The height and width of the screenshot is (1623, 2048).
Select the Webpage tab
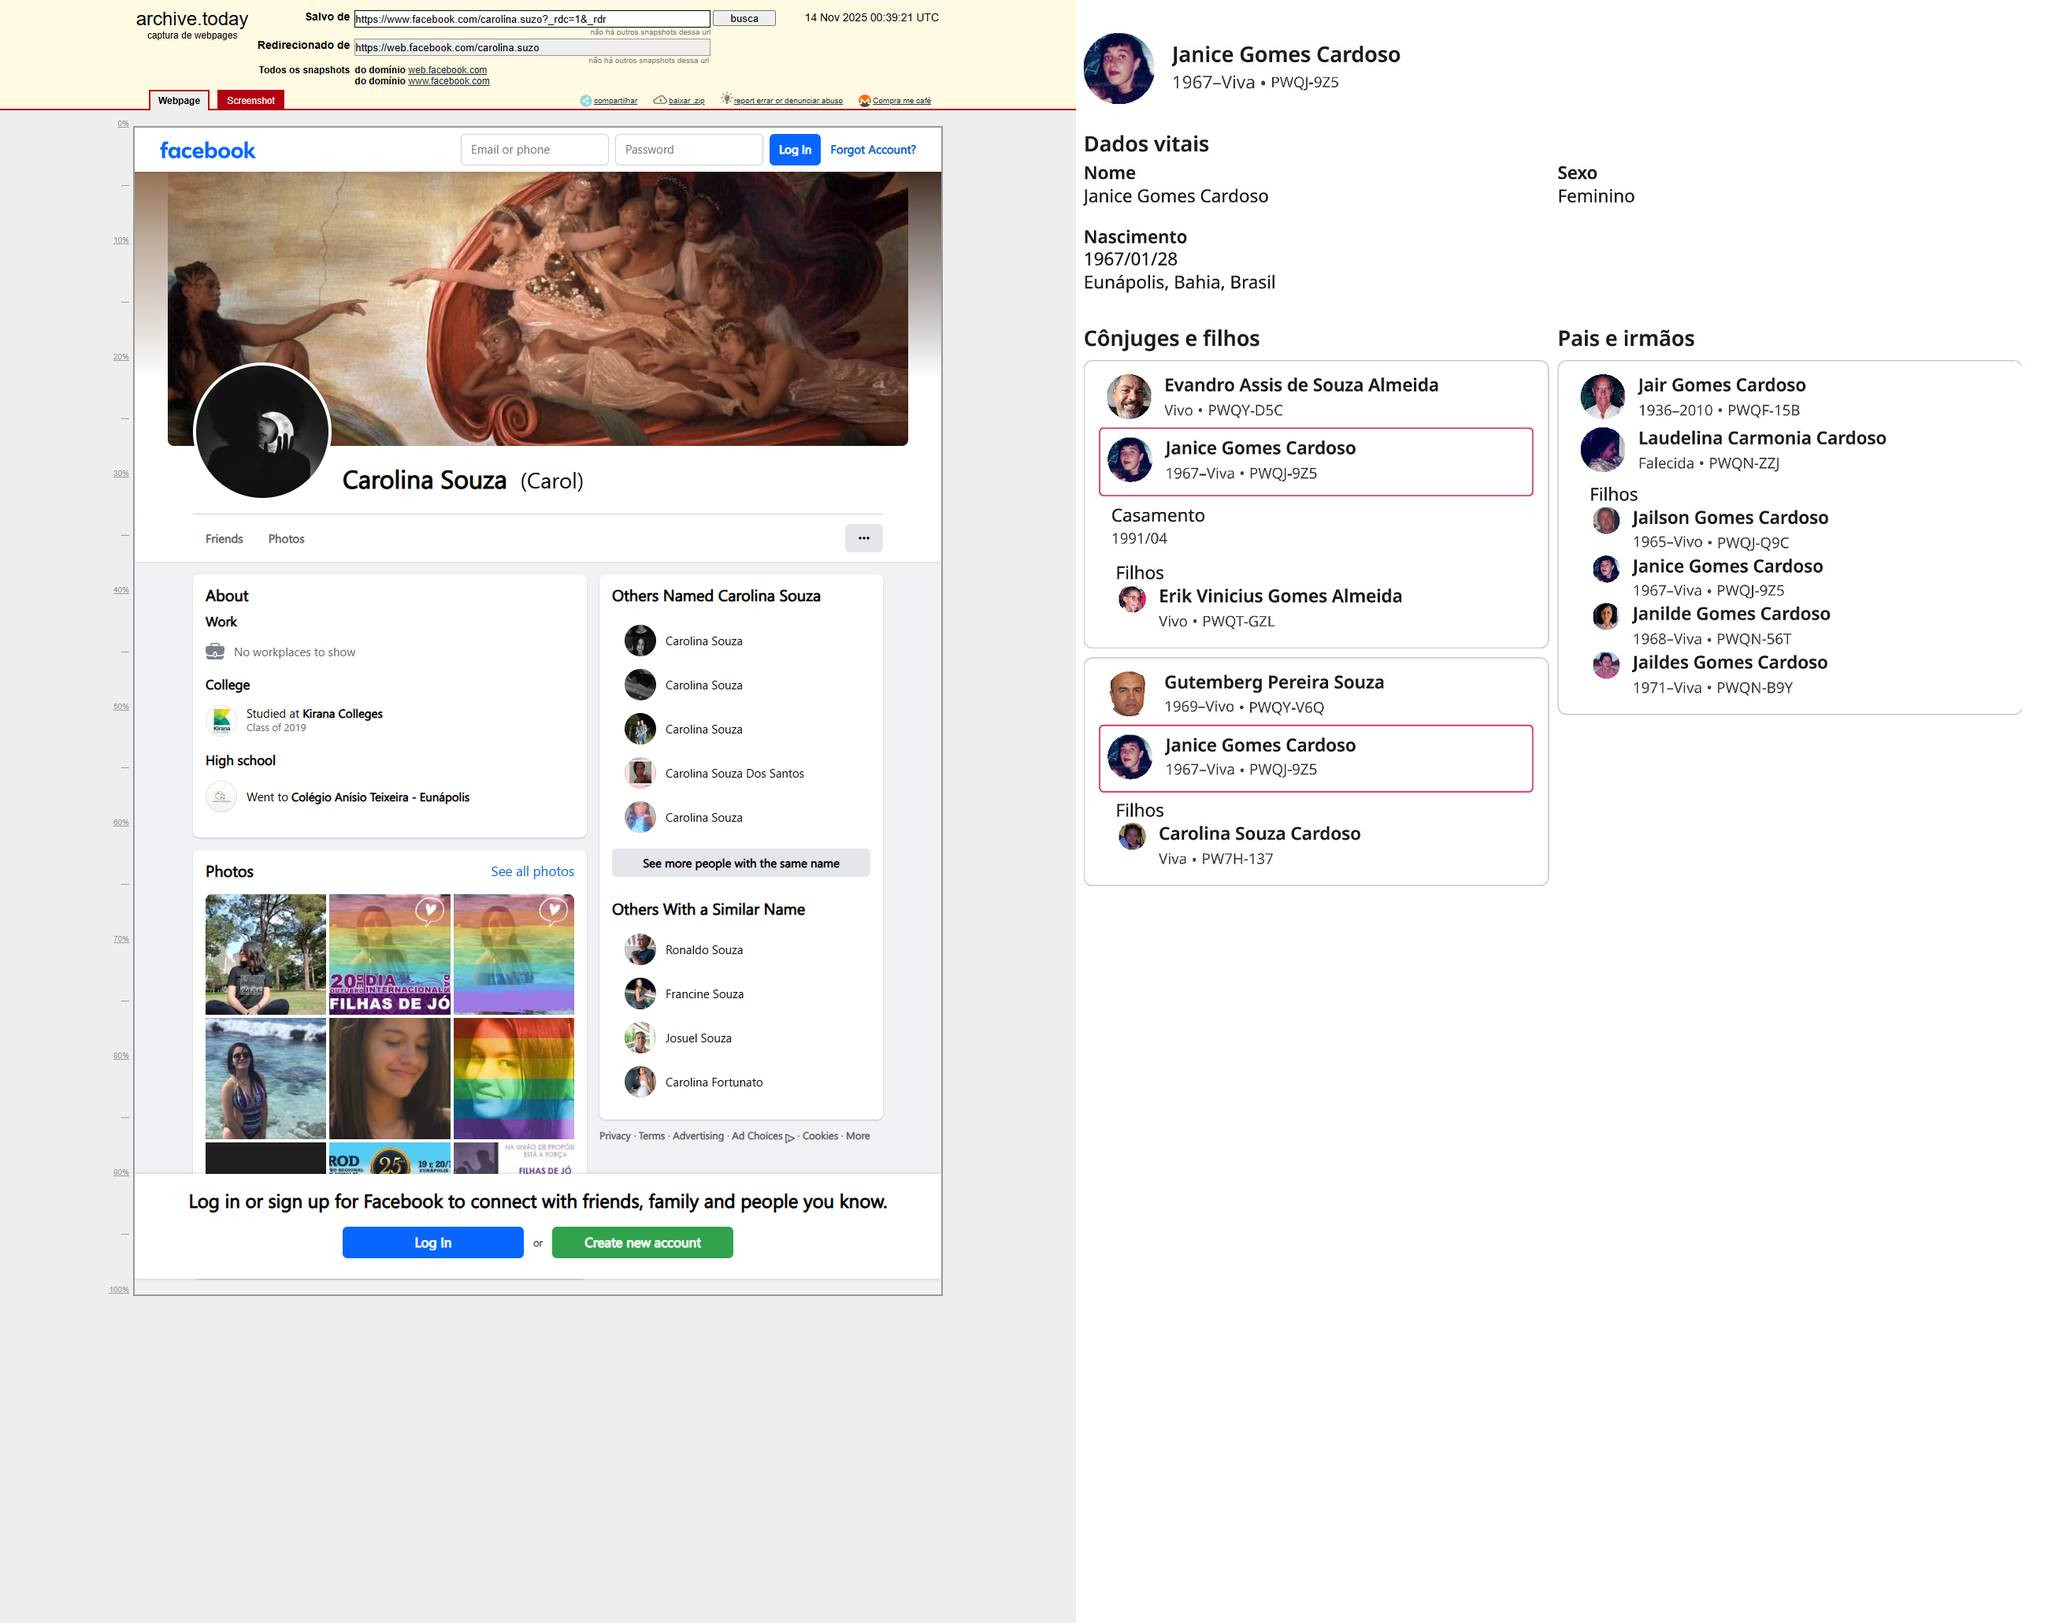(x=179, y=100)
